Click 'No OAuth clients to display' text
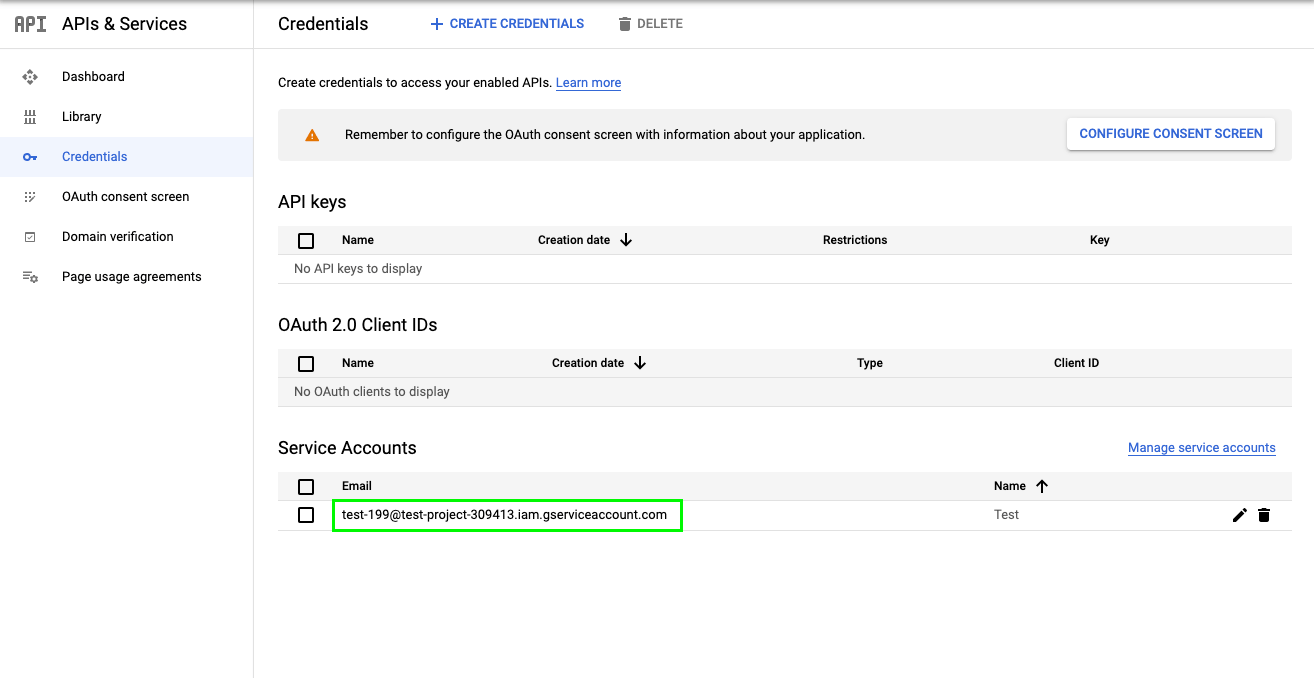1314x678 pixels. coord(372,392)
